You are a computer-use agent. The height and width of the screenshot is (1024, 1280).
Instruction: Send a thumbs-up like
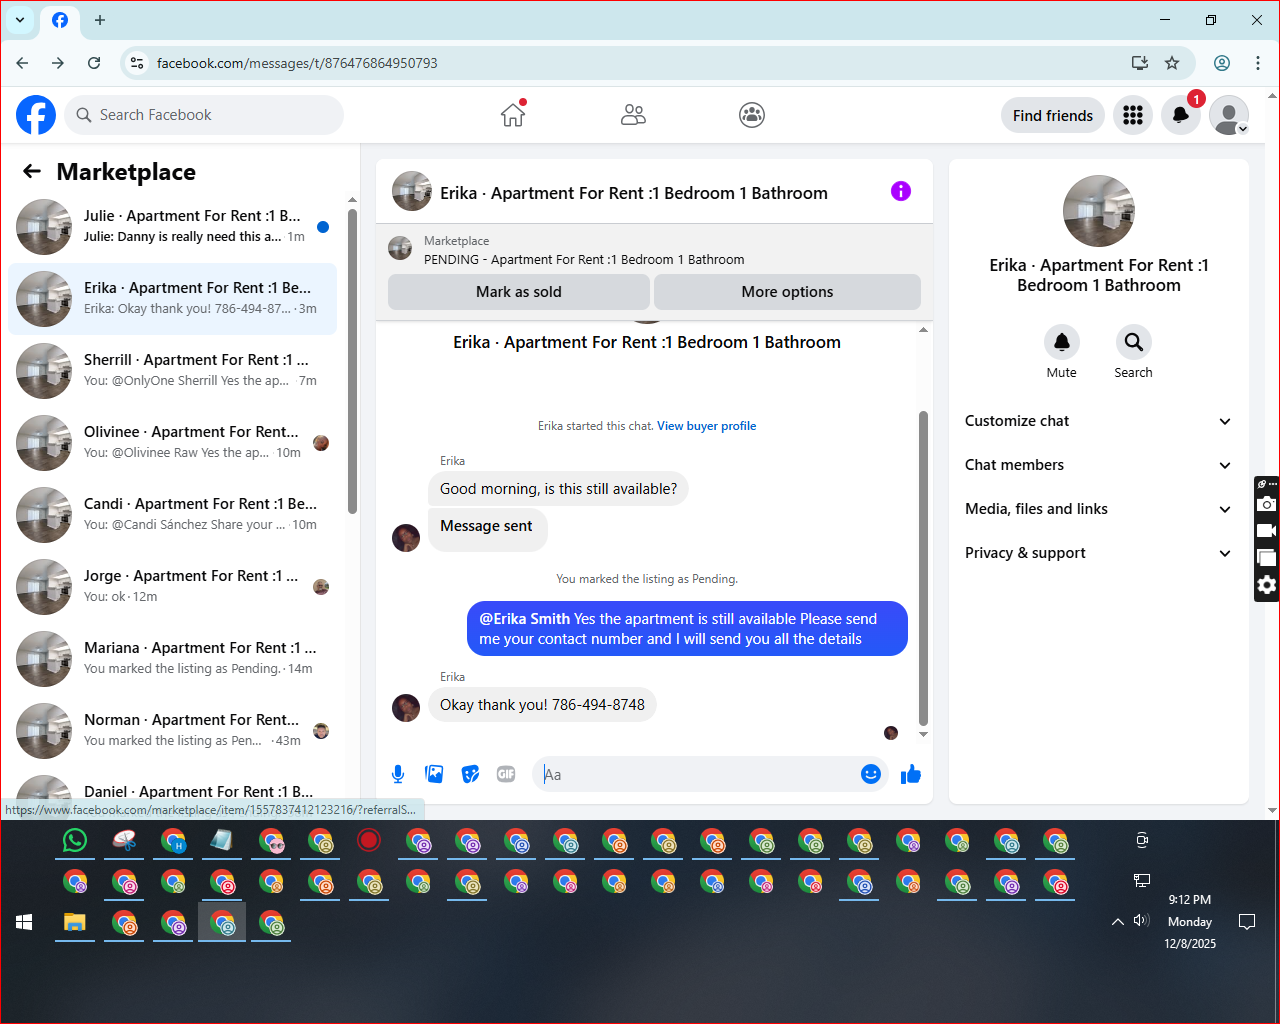click(910, 774)
